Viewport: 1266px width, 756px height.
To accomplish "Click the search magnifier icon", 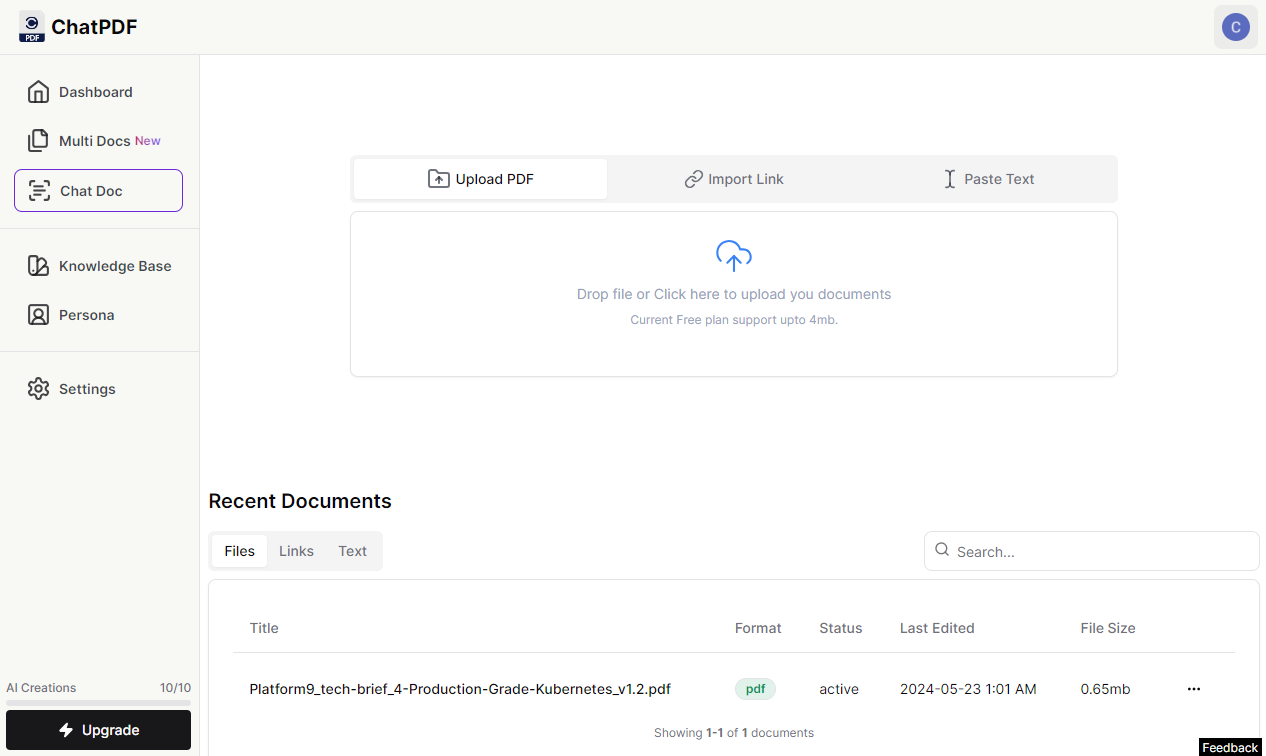I will pyautogui.click(x=941, y=550).
